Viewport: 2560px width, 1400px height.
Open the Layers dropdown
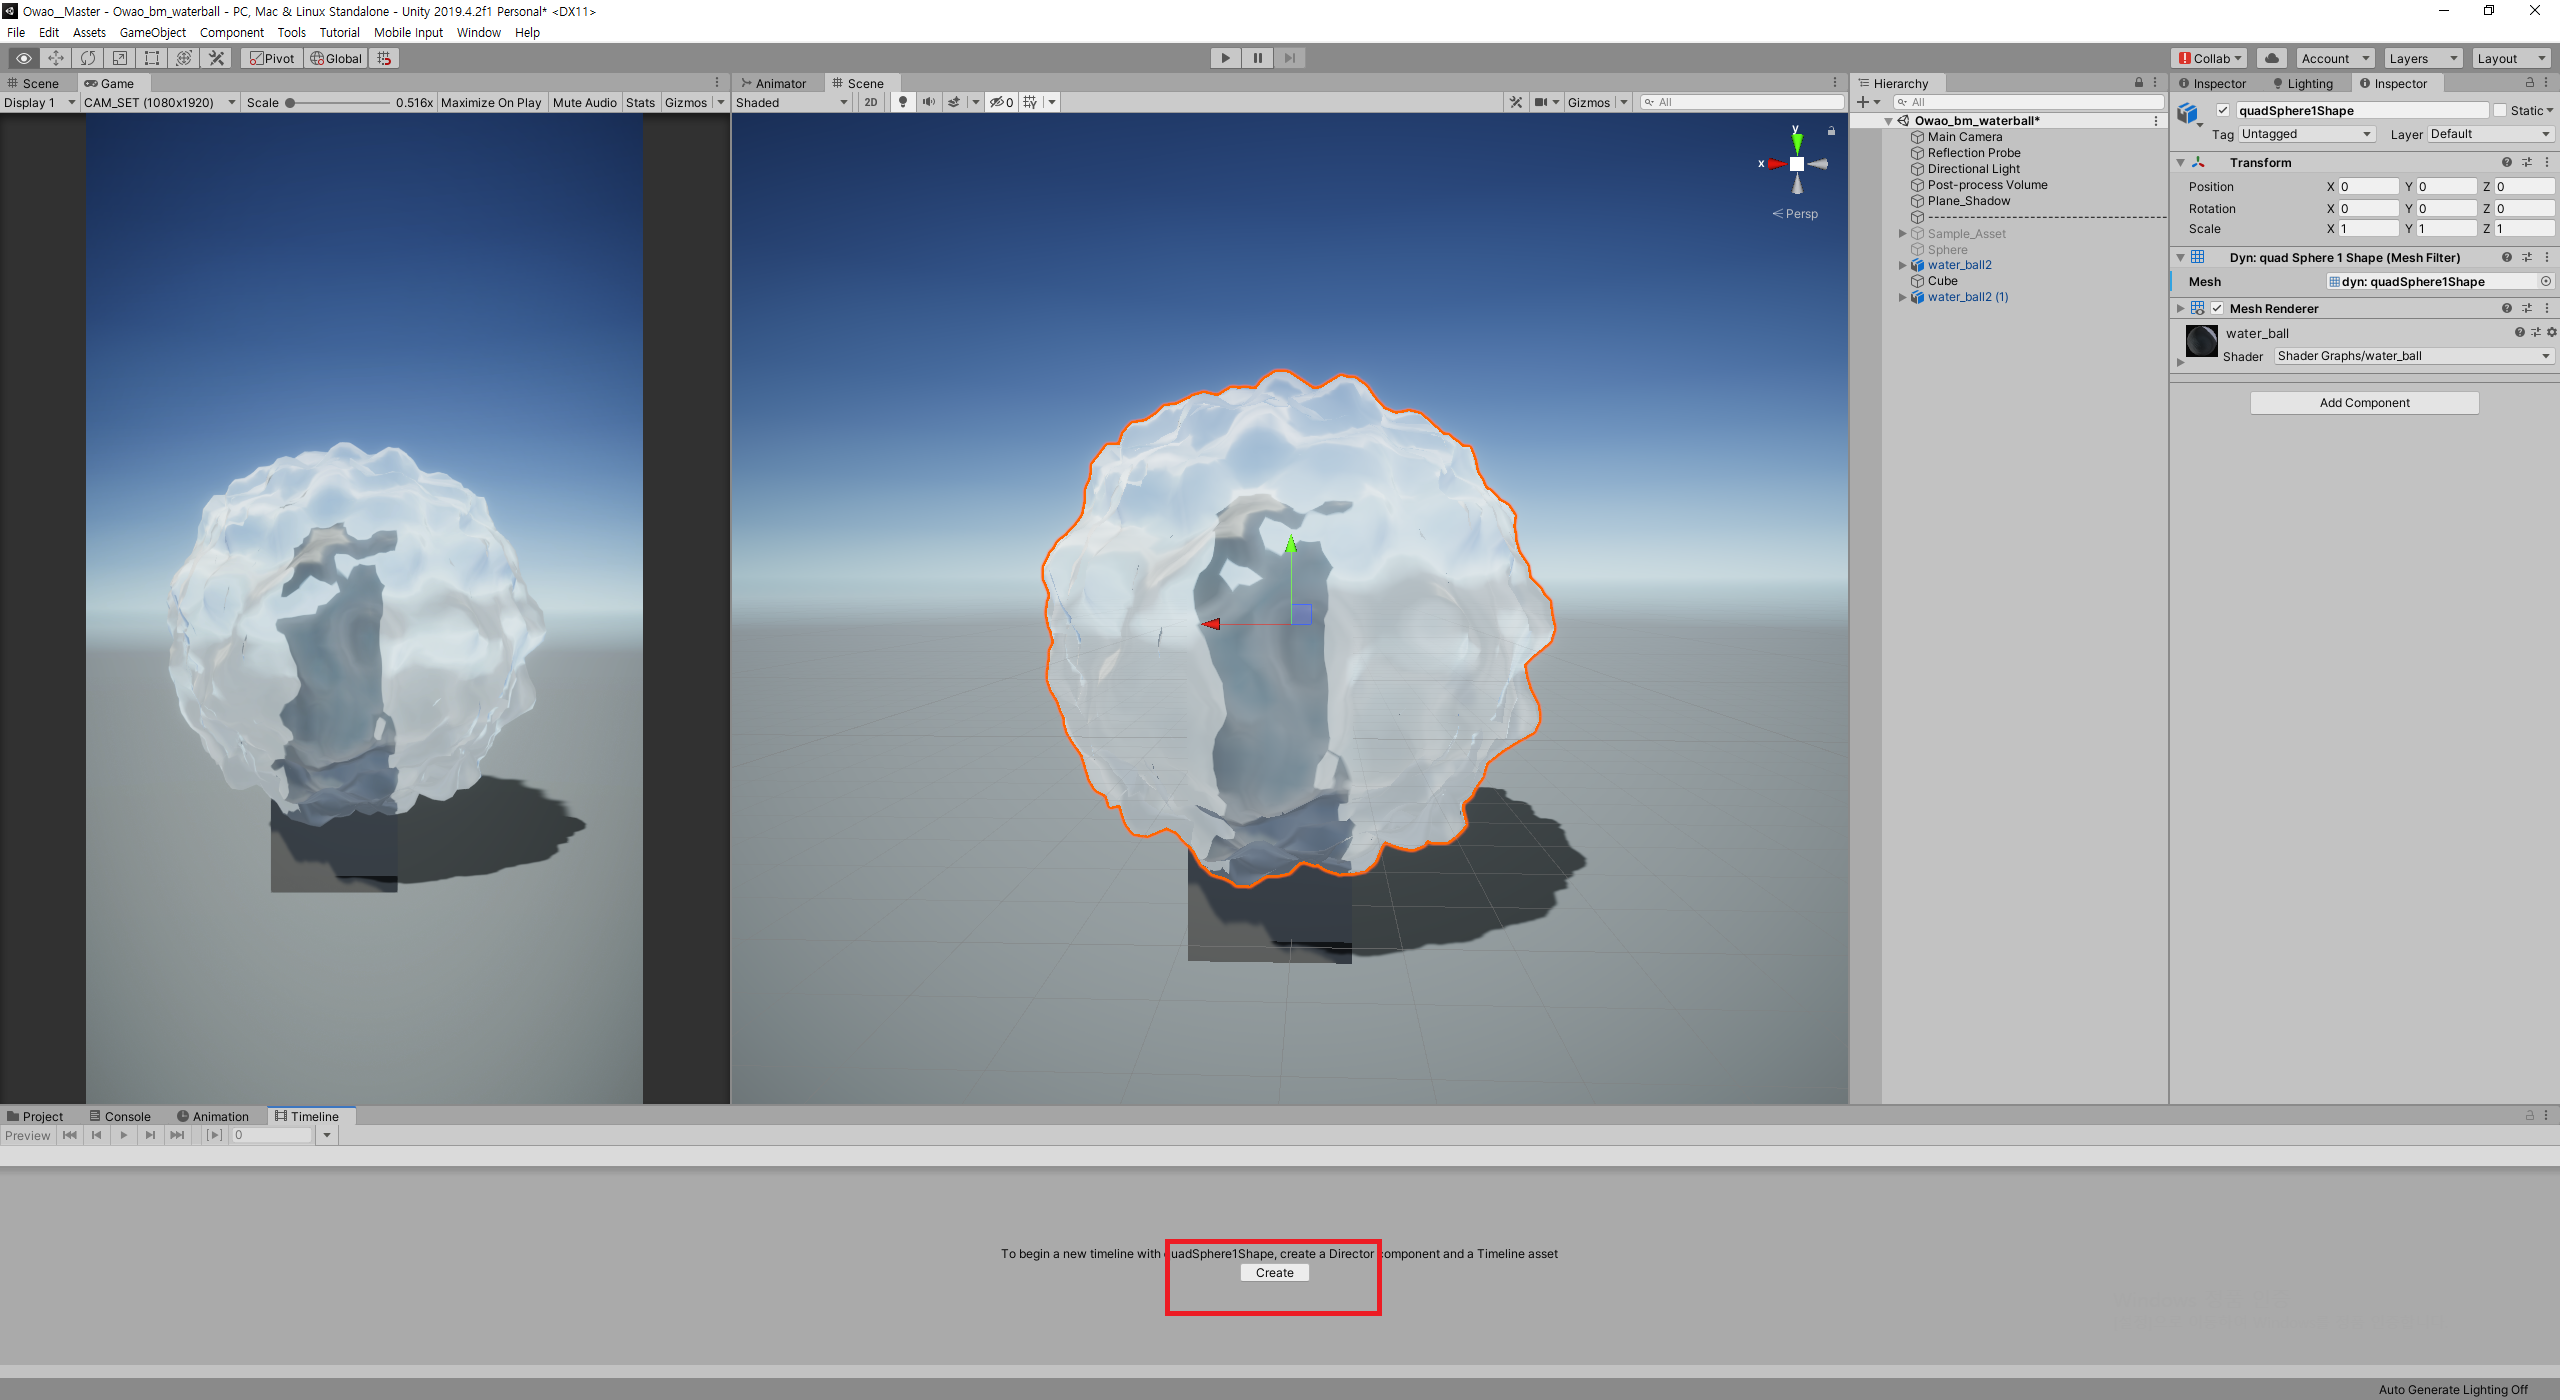2422,58
